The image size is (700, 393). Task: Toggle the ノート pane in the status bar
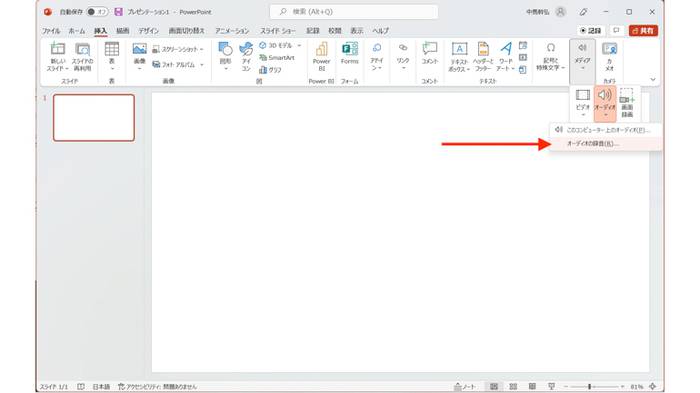pos(465,386)
